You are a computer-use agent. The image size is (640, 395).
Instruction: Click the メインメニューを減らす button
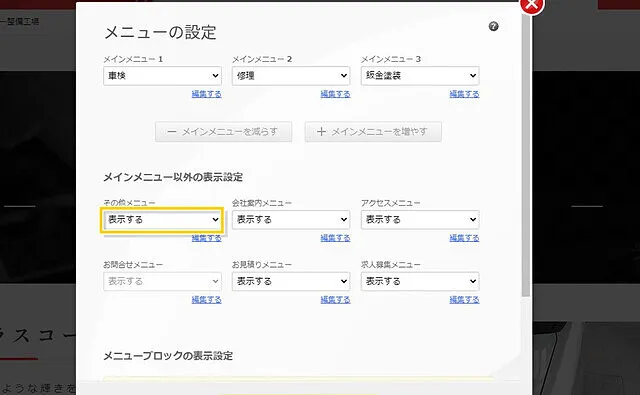pyautogui.click(x=223, y=132)
